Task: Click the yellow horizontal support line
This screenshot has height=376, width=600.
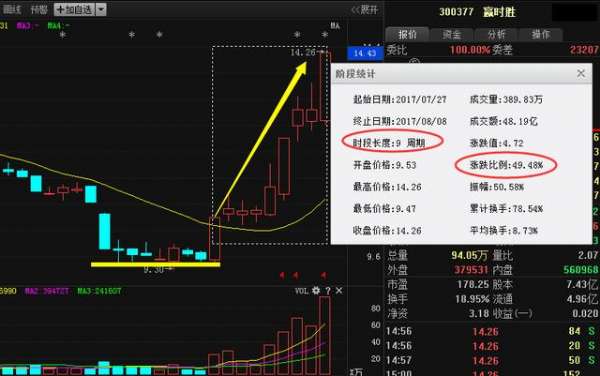Action: (155, 264)
